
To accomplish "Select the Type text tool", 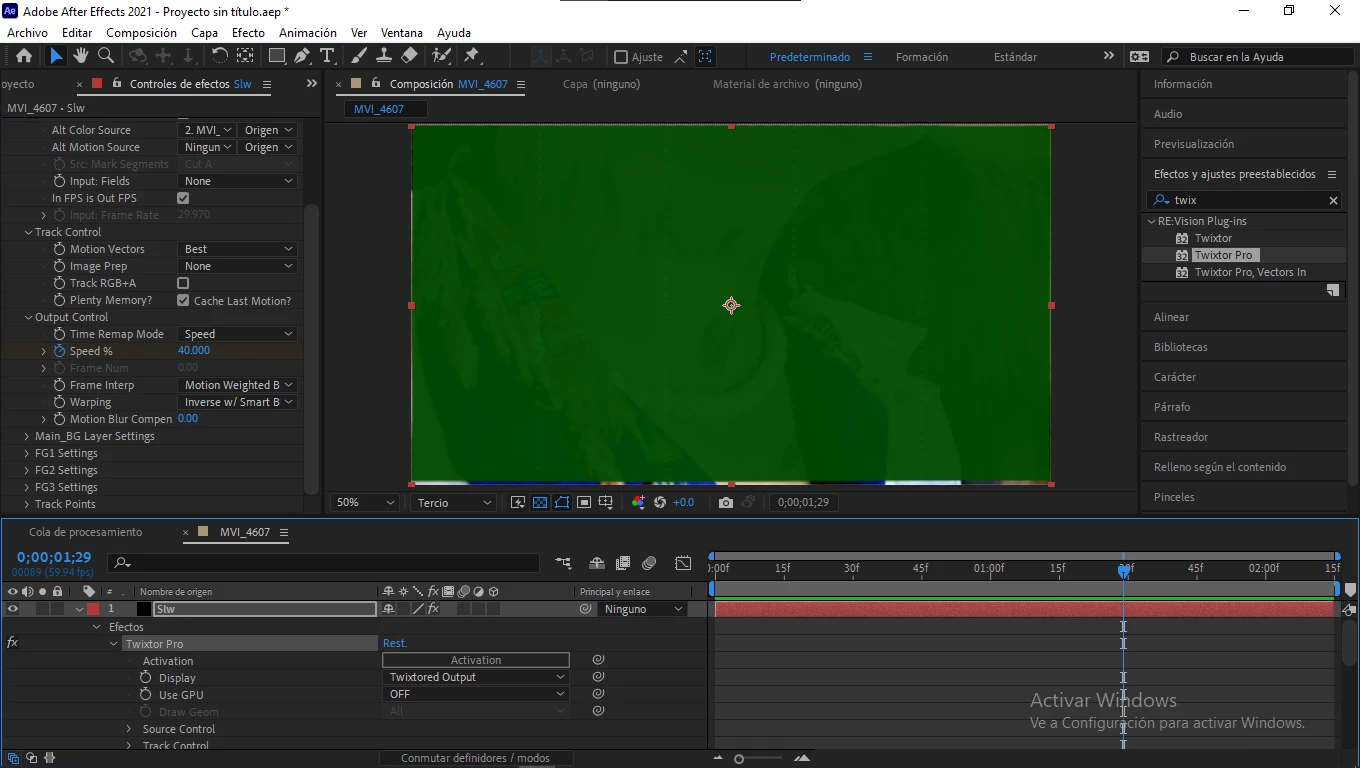I will point(327,56).
